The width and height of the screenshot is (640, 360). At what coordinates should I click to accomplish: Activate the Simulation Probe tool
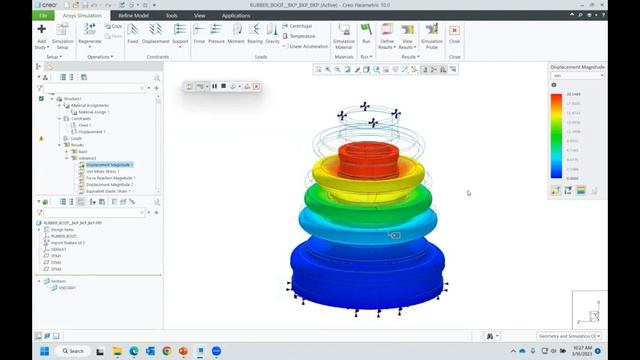point(431,36)
